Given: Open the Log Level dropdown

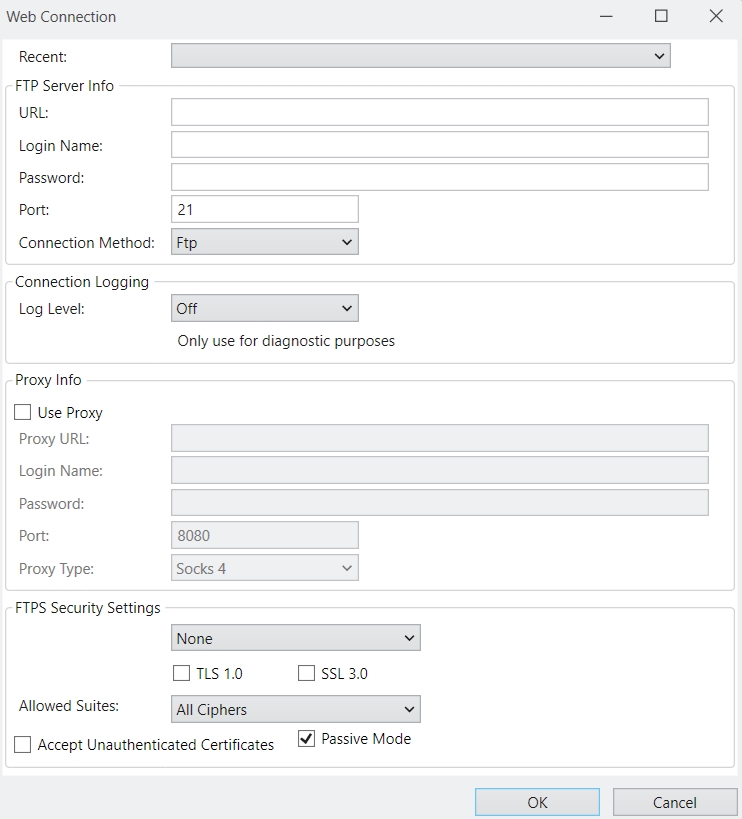Looking at the screenshot, I should click(264, 308).
